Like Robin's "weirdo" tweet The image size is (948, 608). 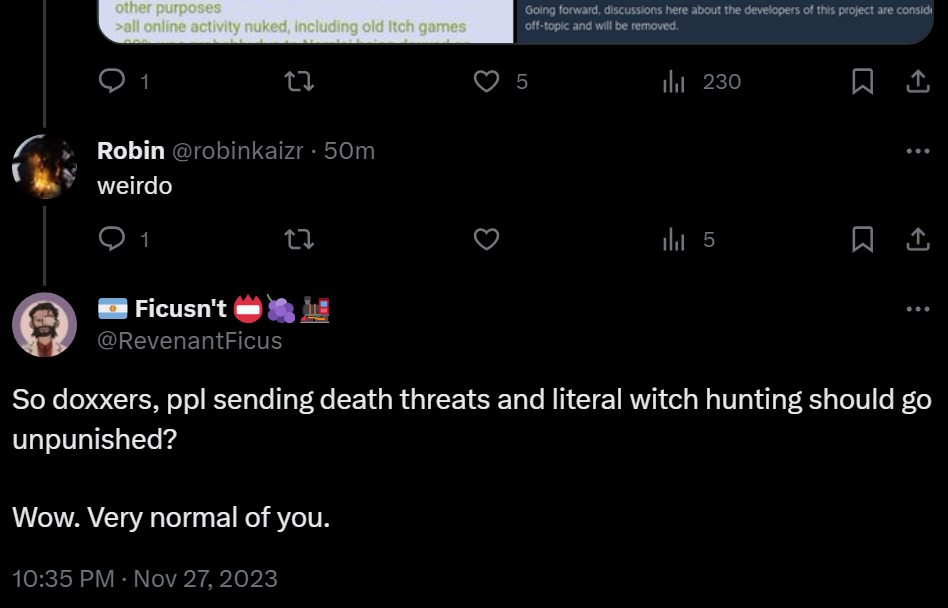tap(486, 240)
